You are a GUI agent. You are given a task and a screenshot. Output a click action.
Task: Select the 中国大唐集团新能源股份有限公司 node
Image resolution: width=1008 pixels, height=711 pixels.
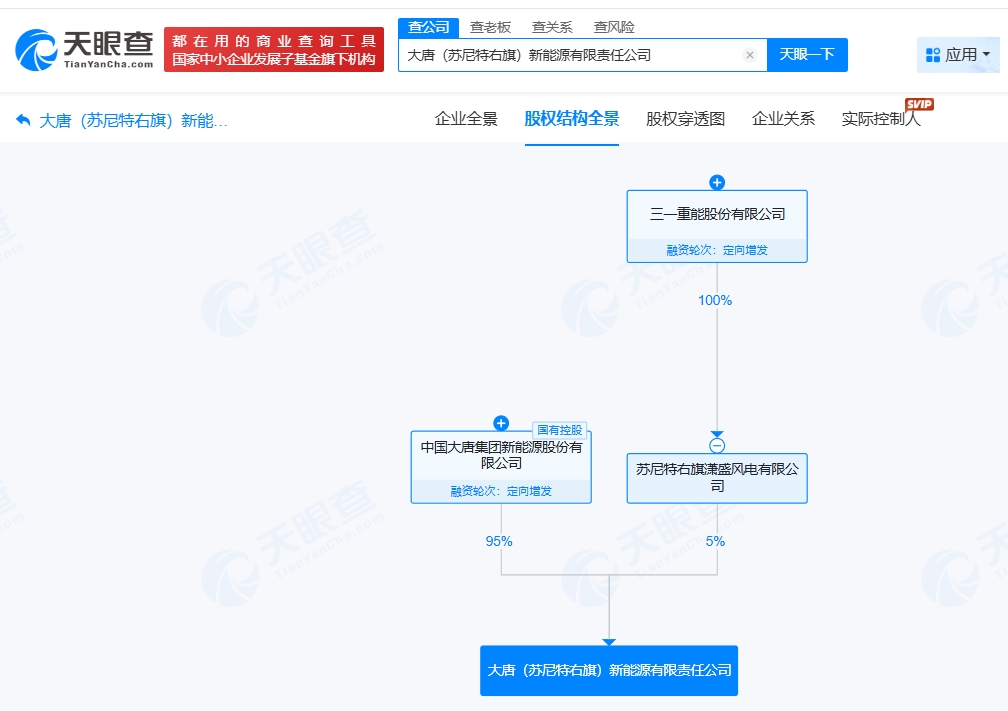(501, 467)
